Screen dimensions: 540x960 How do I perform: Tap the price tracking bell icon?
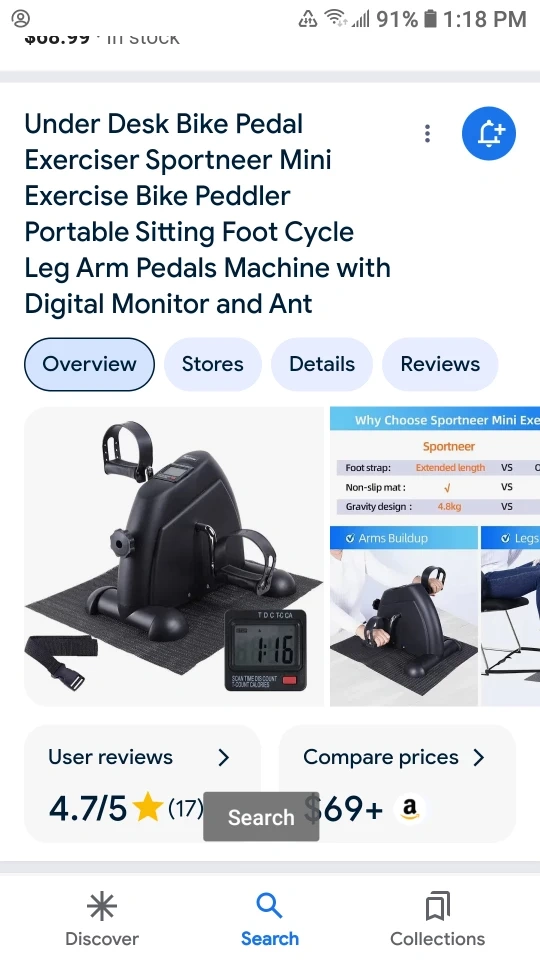(489, 133)
